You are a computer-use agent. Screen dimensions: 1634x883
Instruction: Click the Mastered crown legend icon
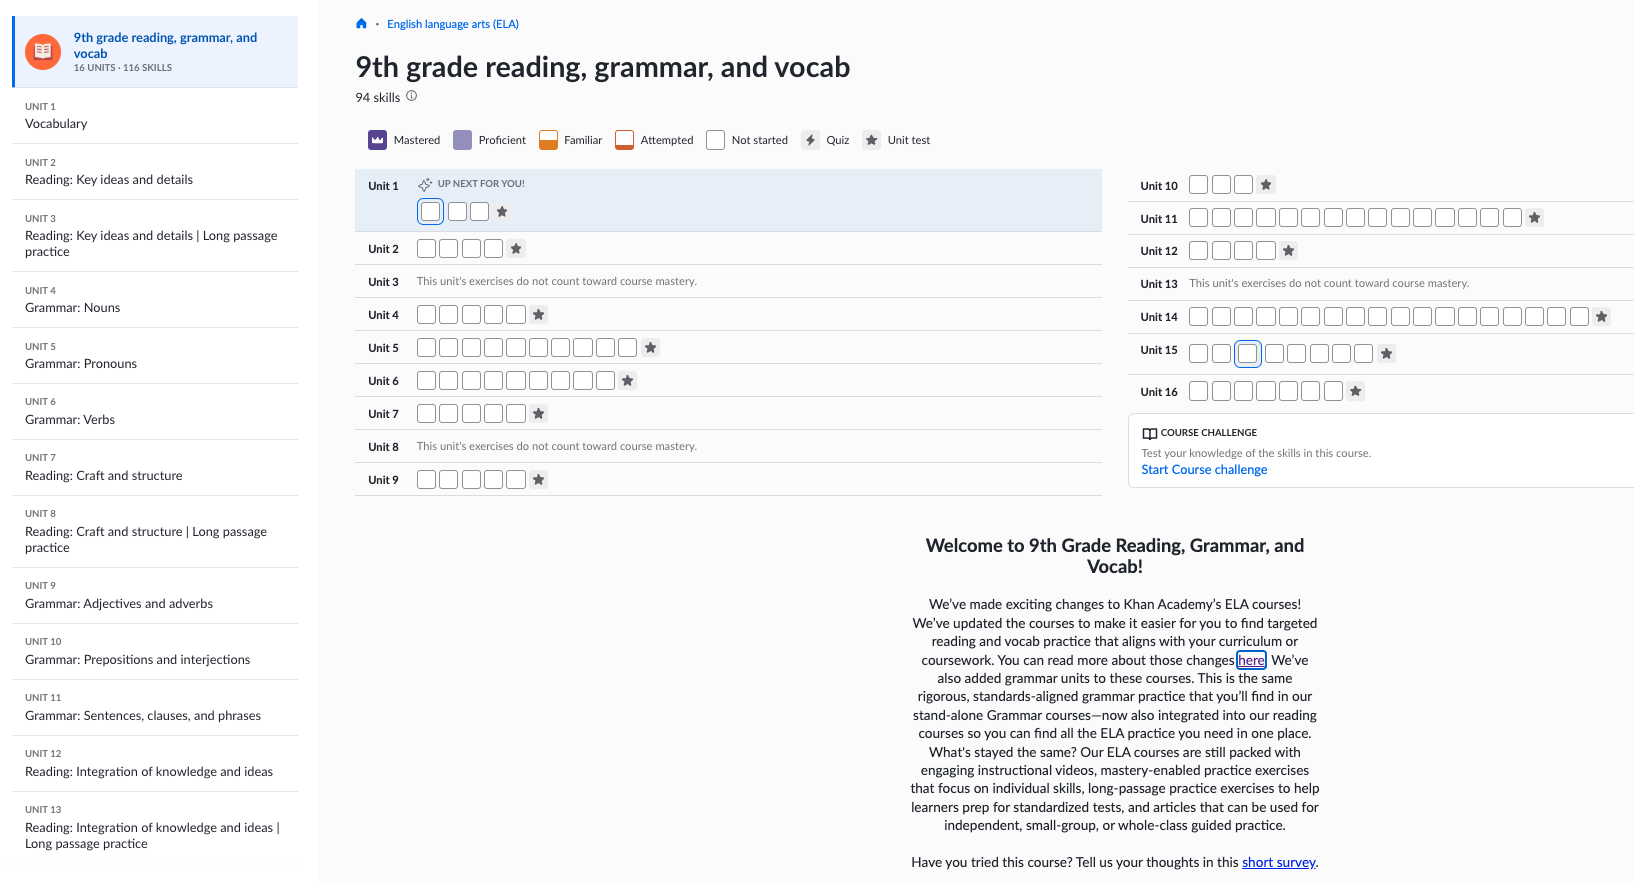point(377,140)
